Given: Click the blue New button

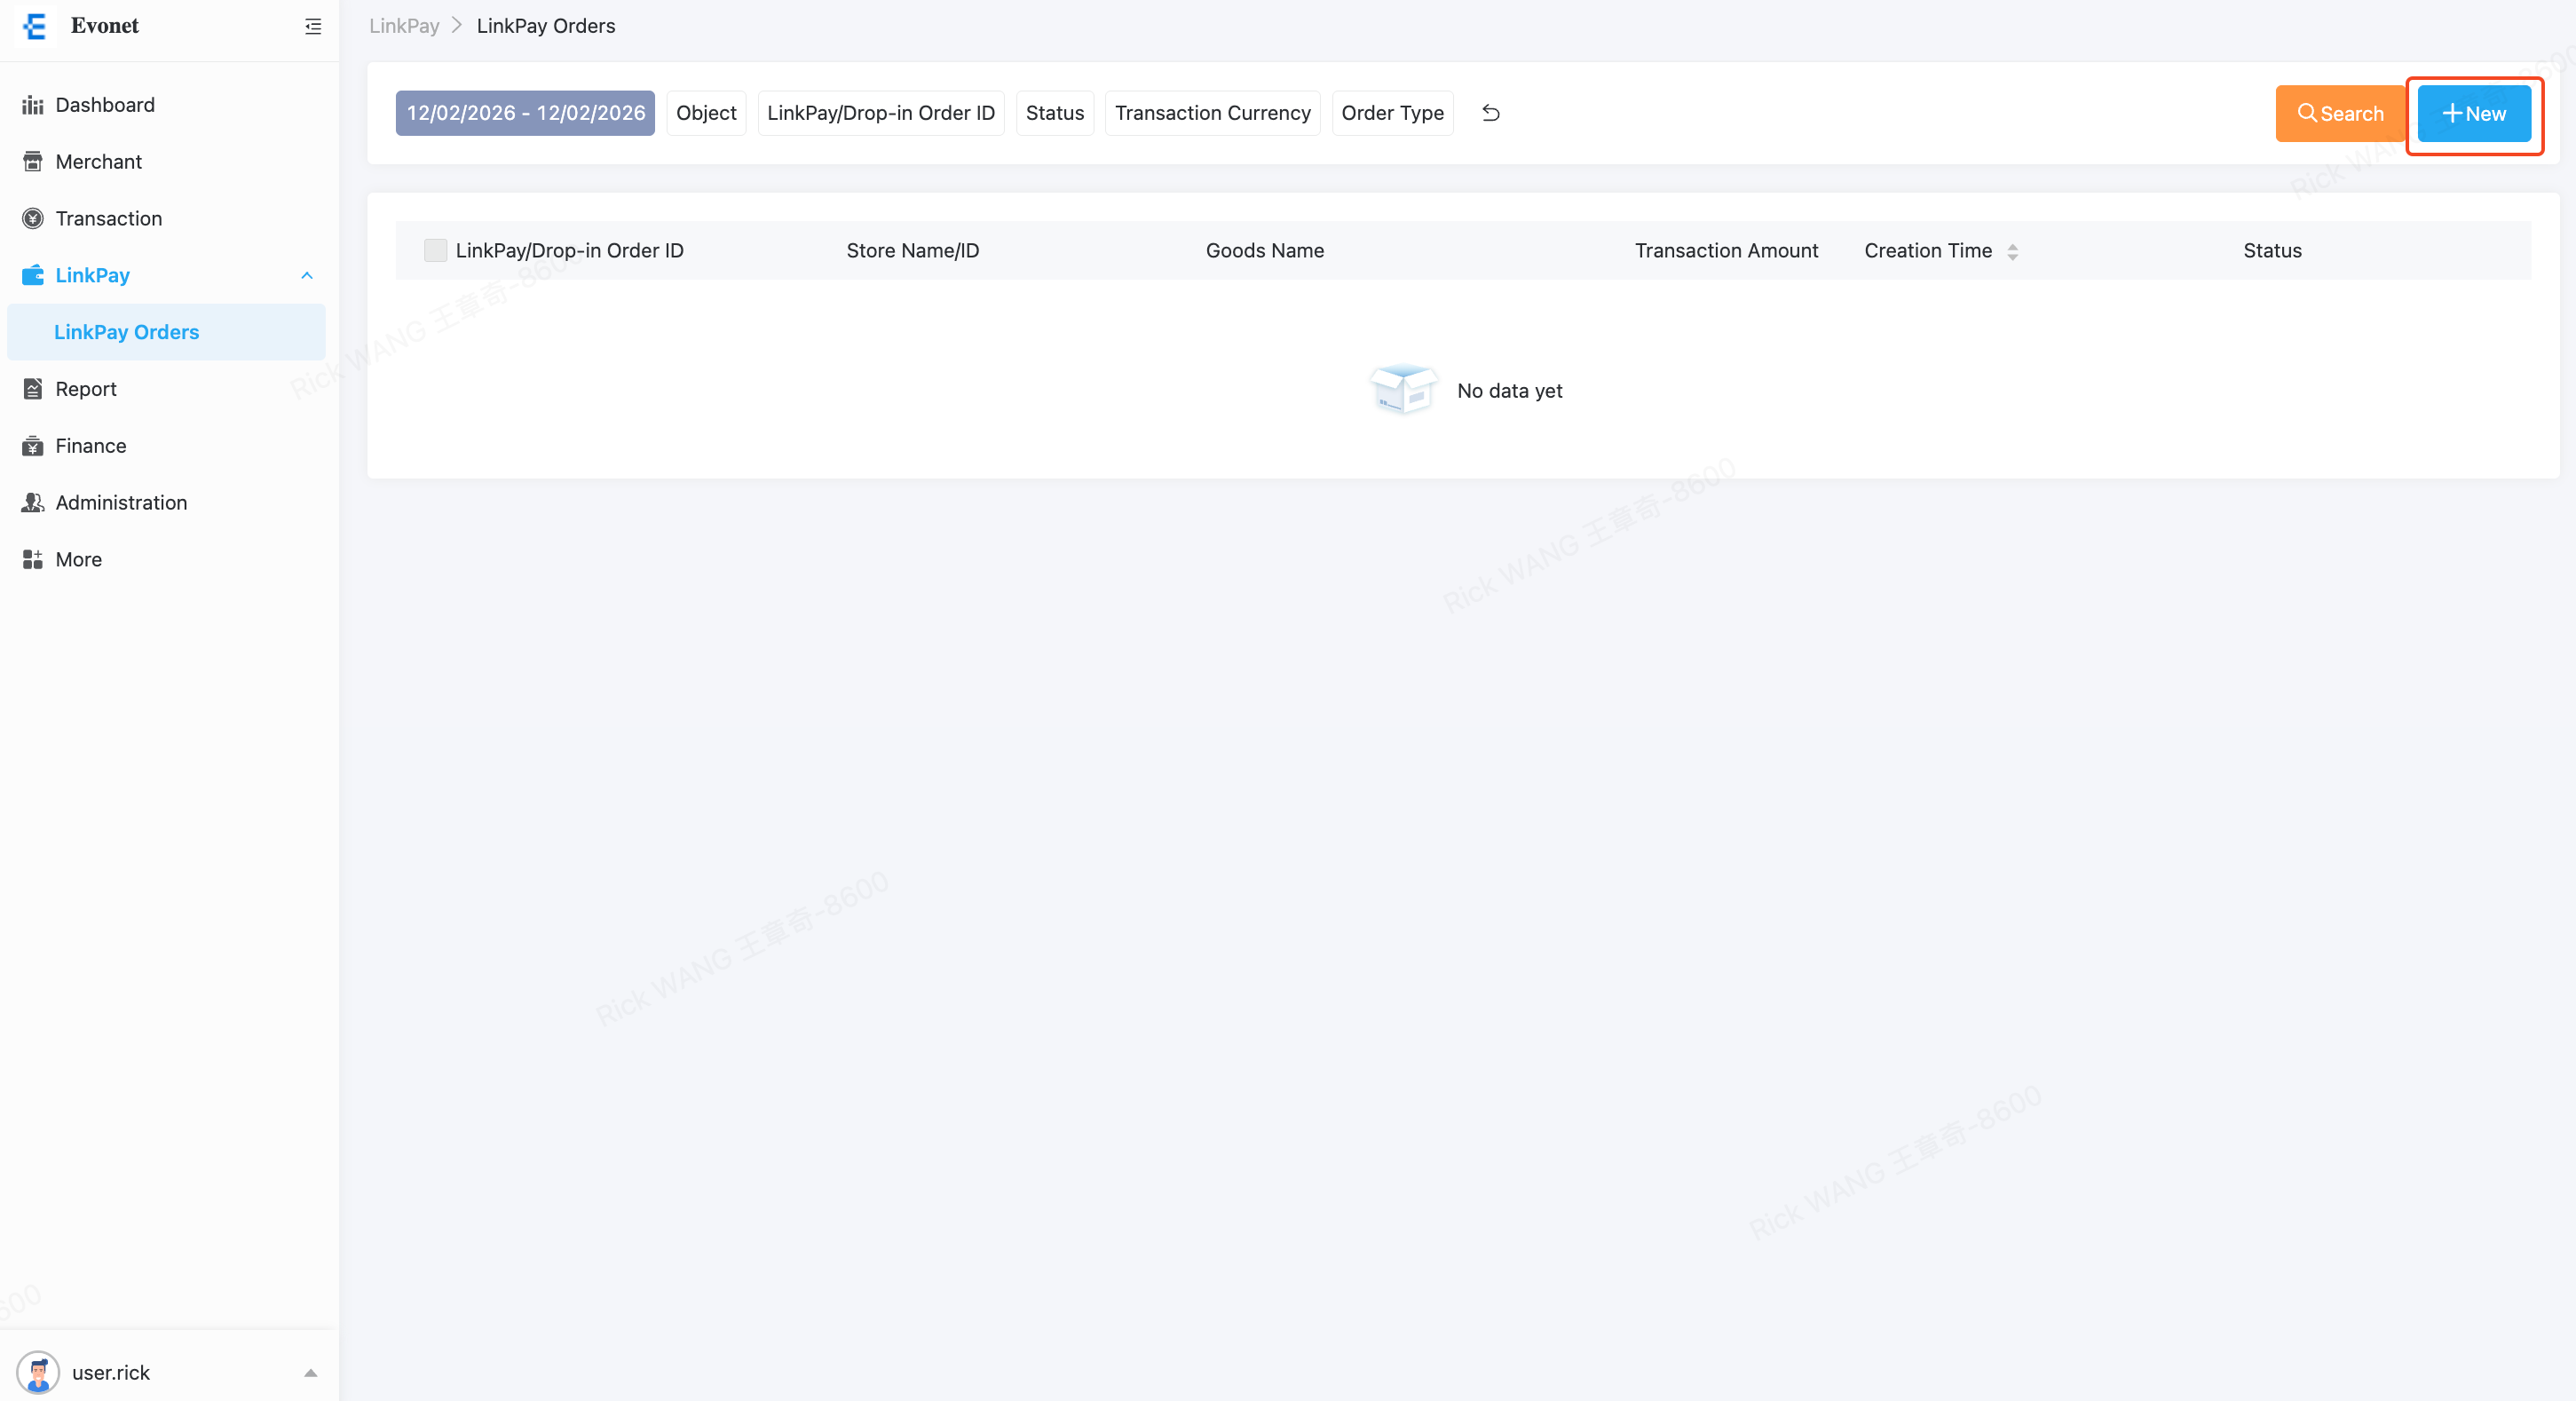Looking at the screenshot, I should [2473, 114].
